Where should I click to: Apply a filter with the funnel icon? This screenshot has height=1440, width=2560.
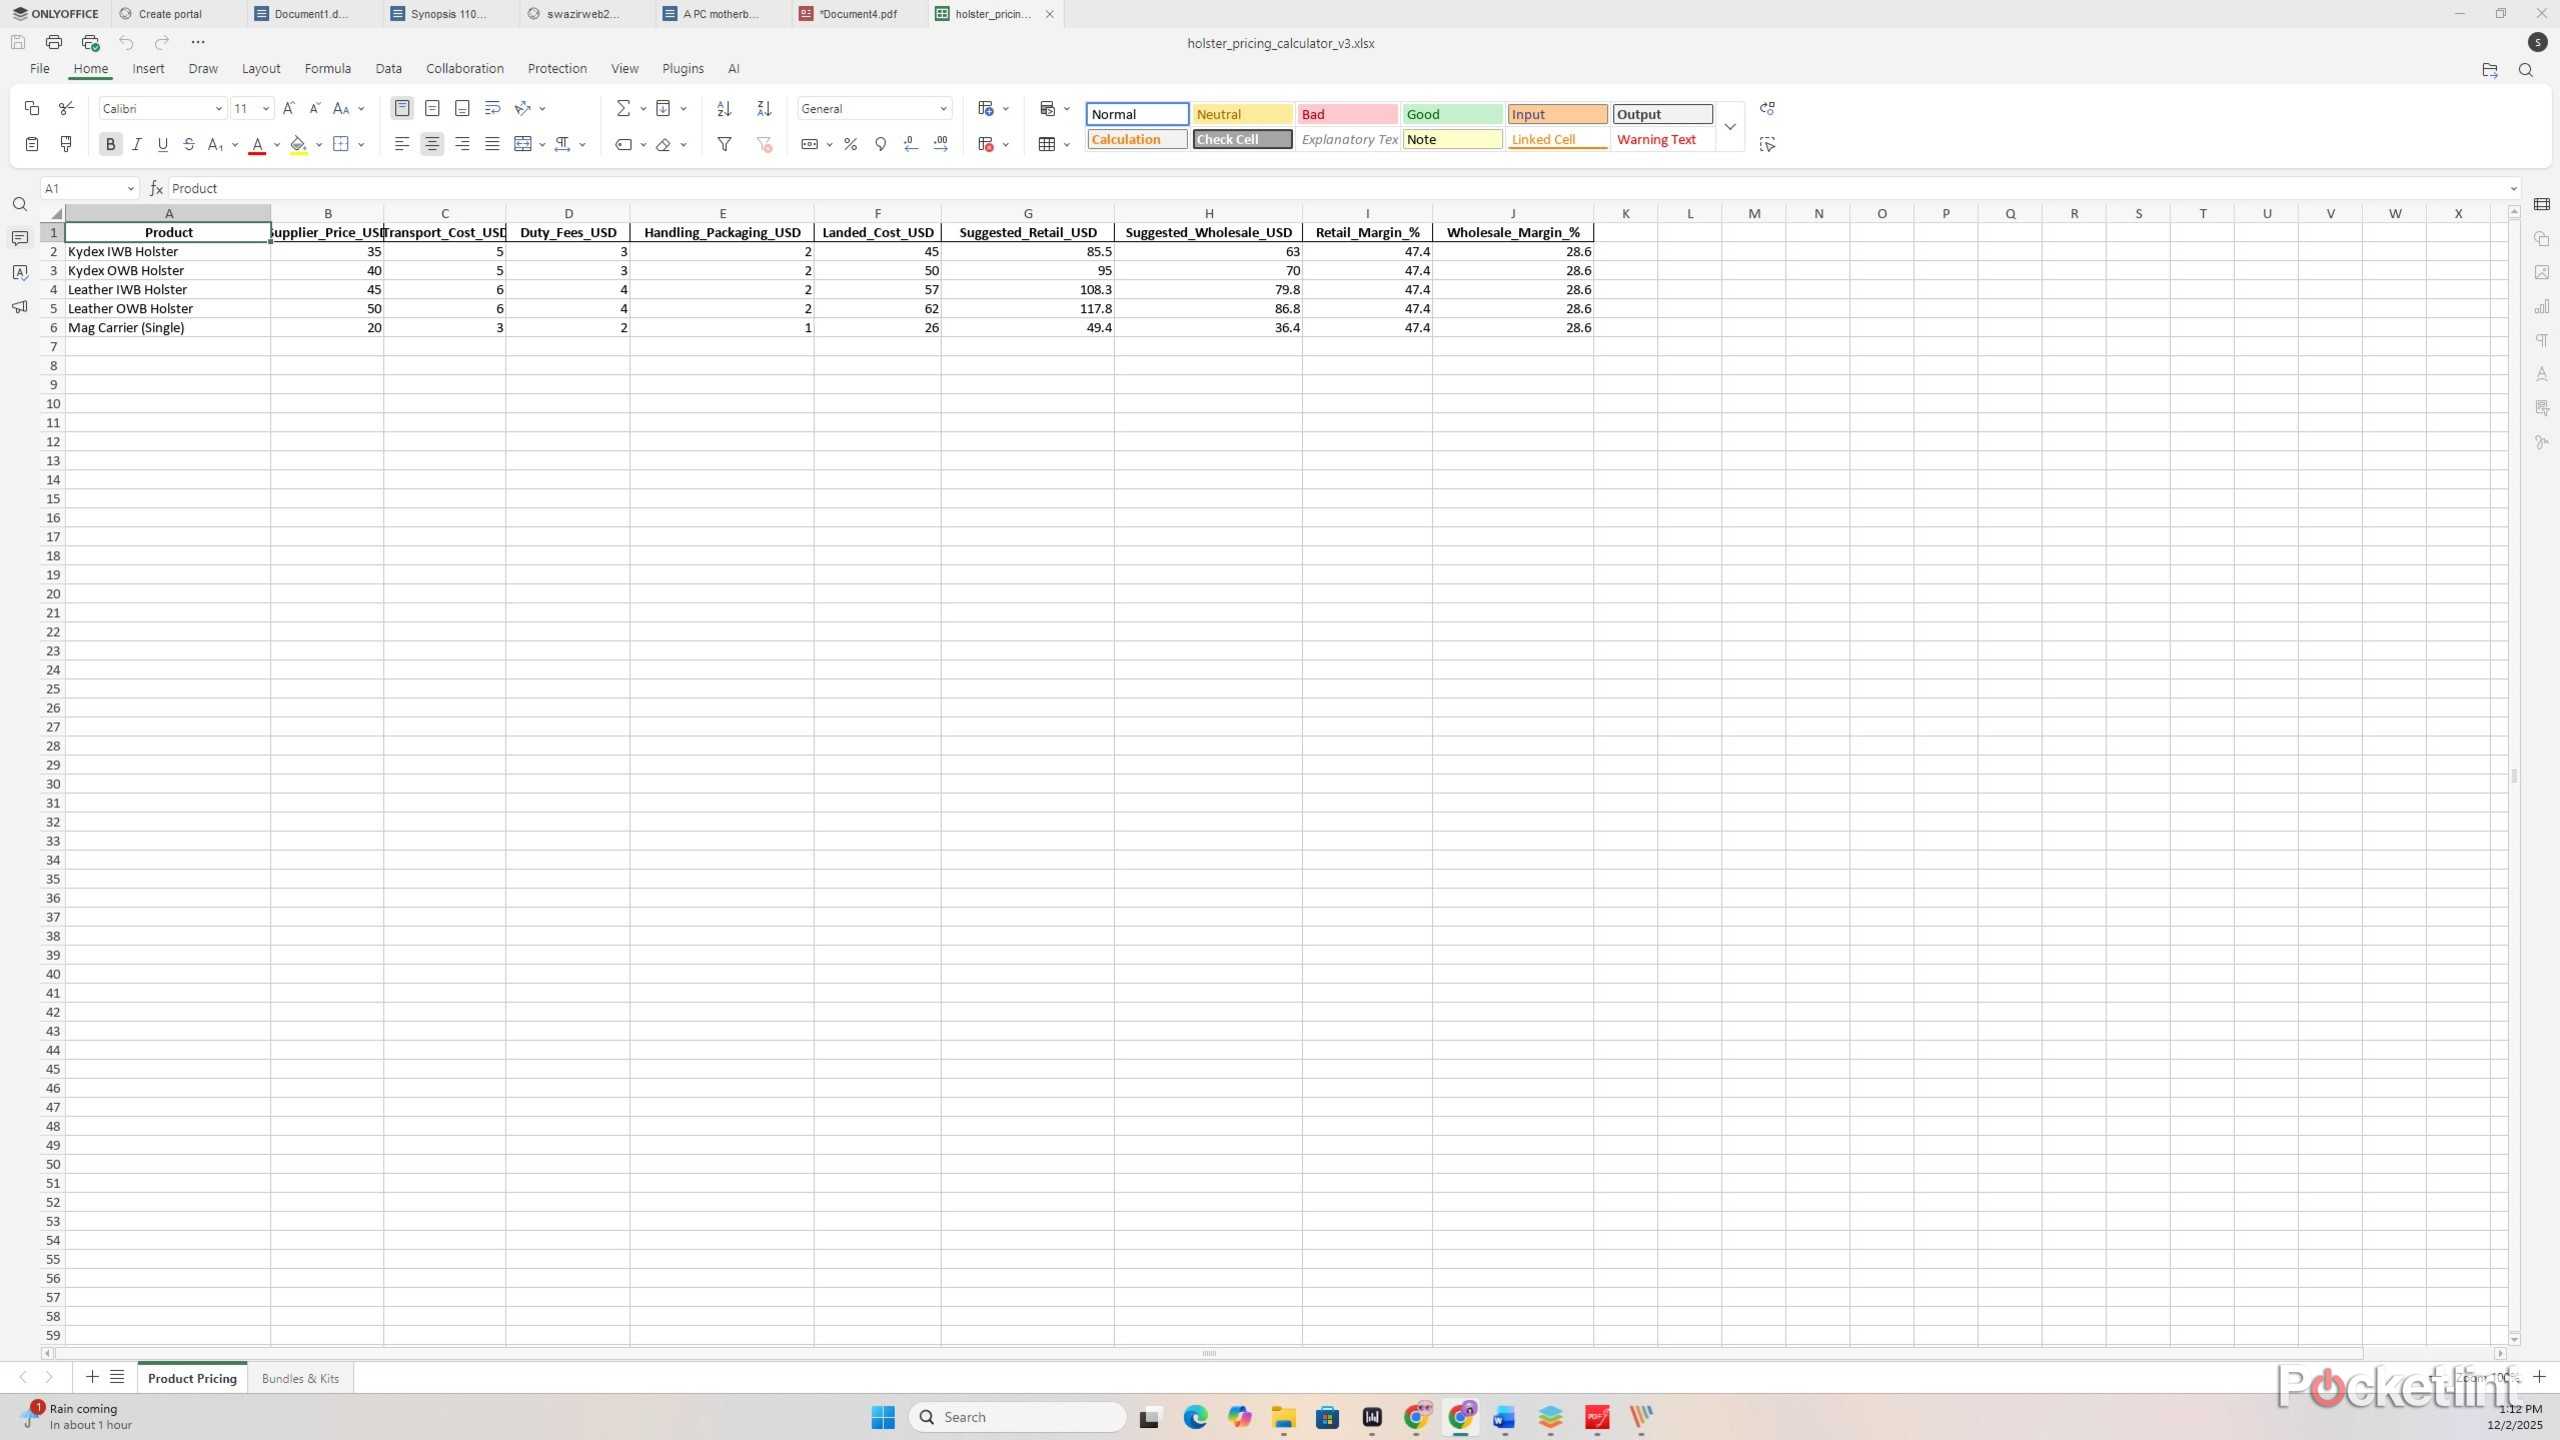coord(725,144)
